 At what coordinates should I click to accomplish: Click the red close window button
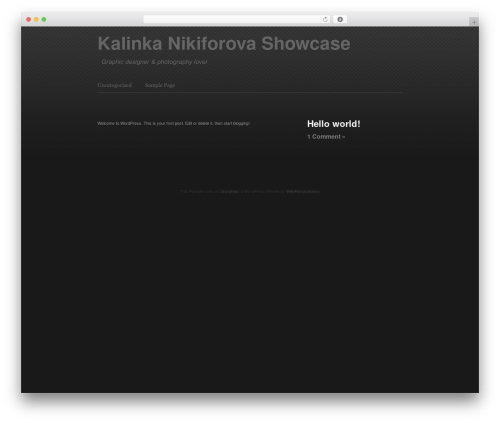[x=29, y=19]
